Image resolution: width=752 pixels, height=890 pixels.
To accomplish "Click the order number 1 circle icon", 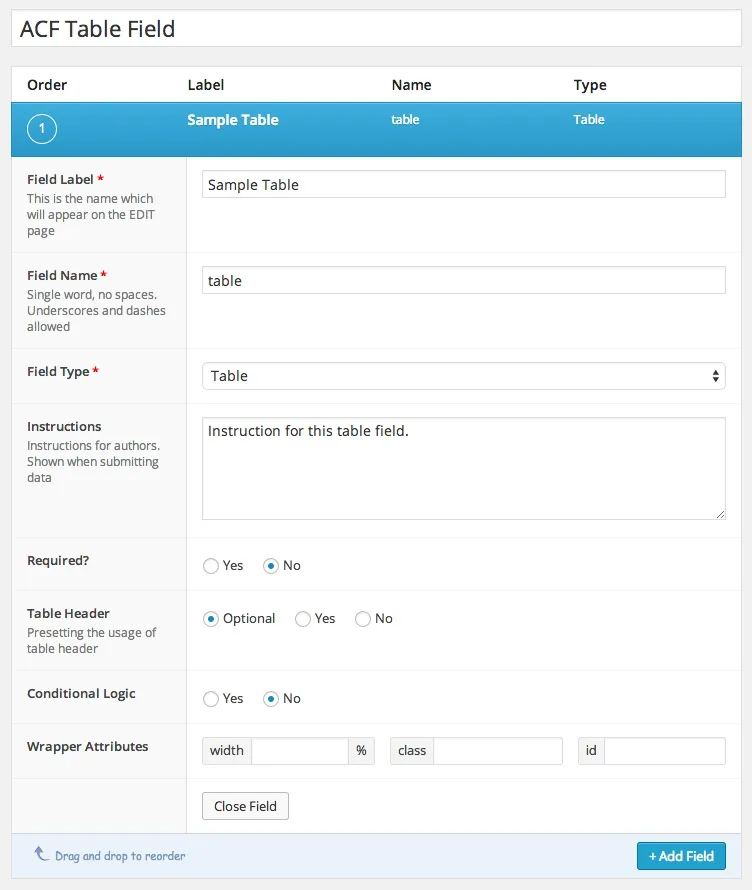I will 41,129.
